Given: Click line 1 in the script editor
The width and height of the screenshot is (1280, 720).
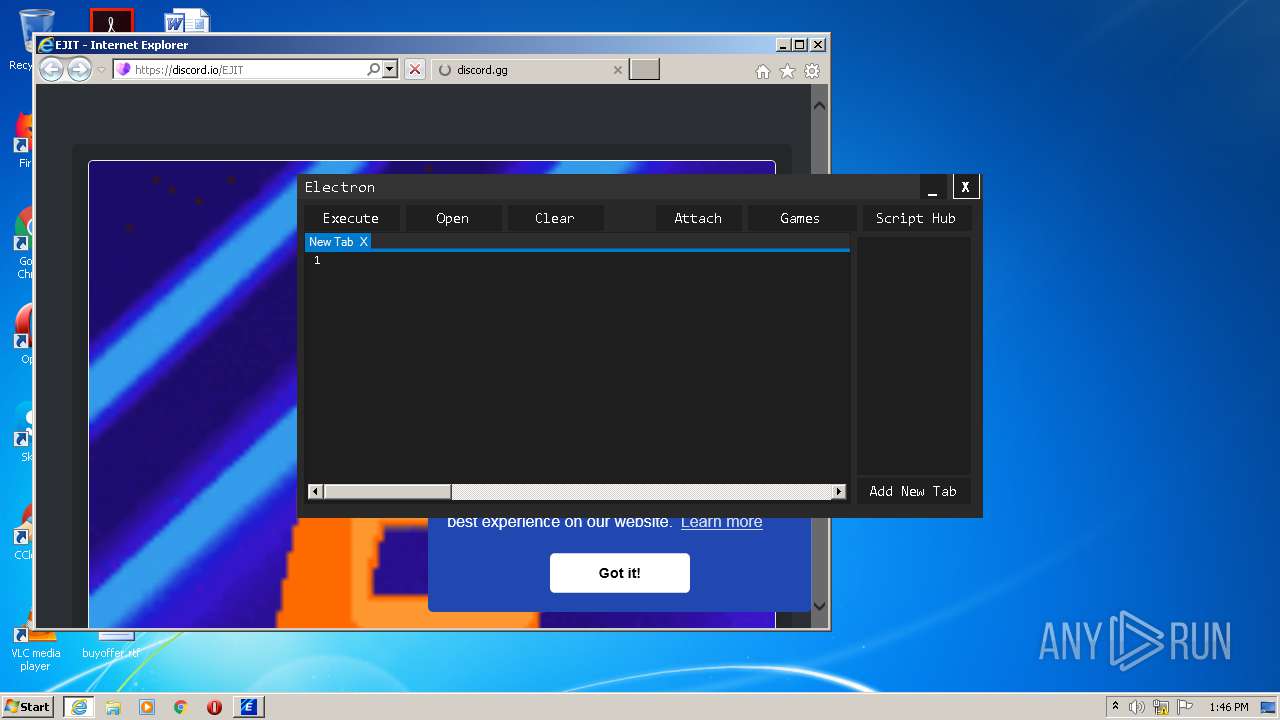Looking at the screenshot, I should tap(578, 260).
